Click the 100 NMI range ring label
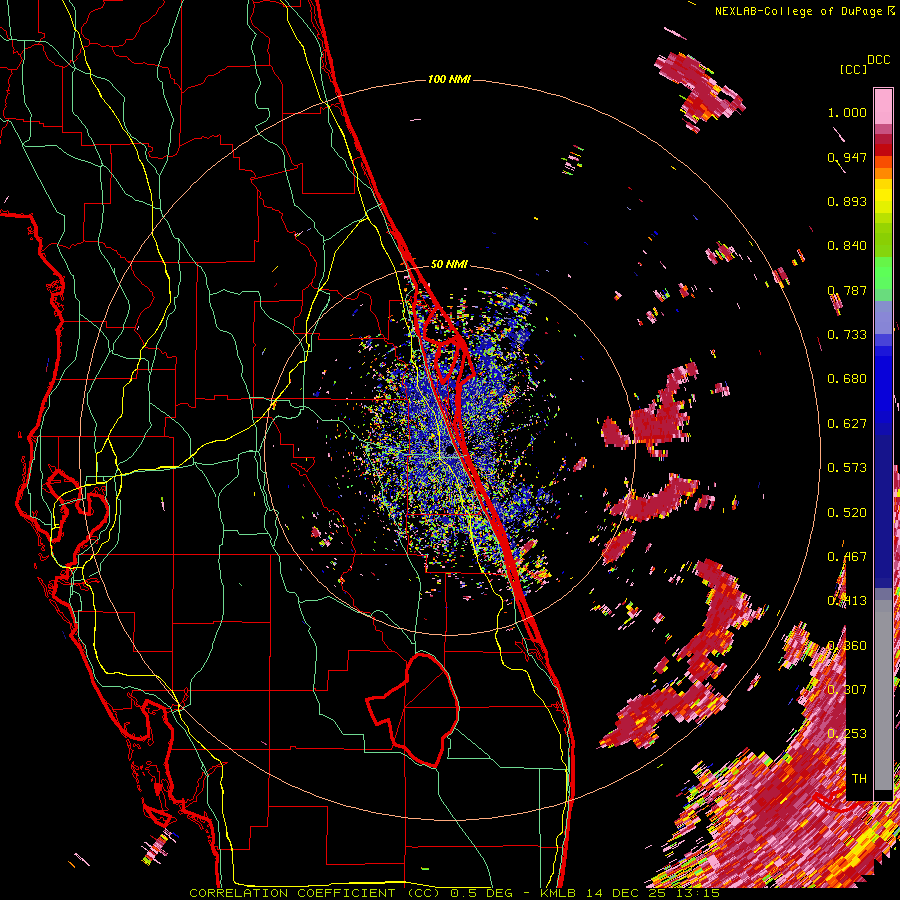900x900 pixels. pyautogui.click(x=449, y=79)
